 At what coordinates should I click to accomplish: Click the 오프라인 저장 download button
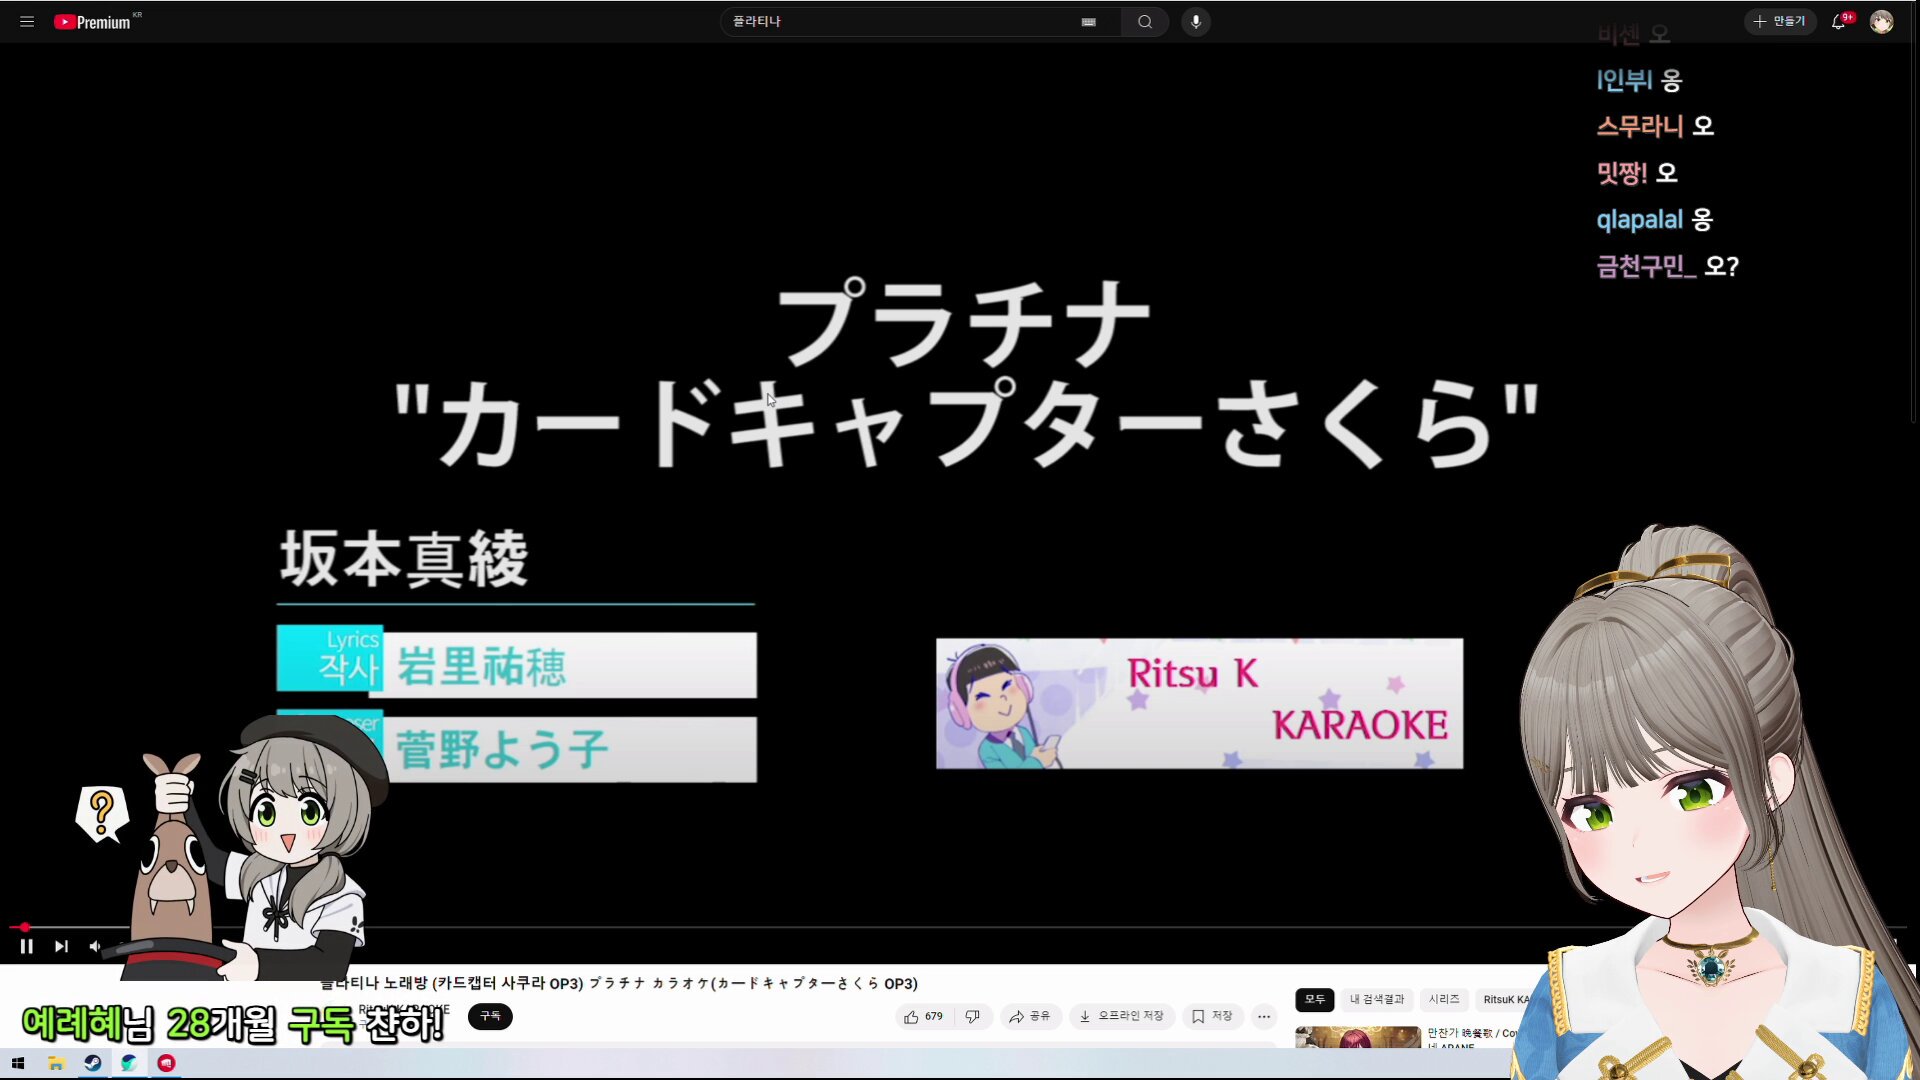pos(1121,1016)
